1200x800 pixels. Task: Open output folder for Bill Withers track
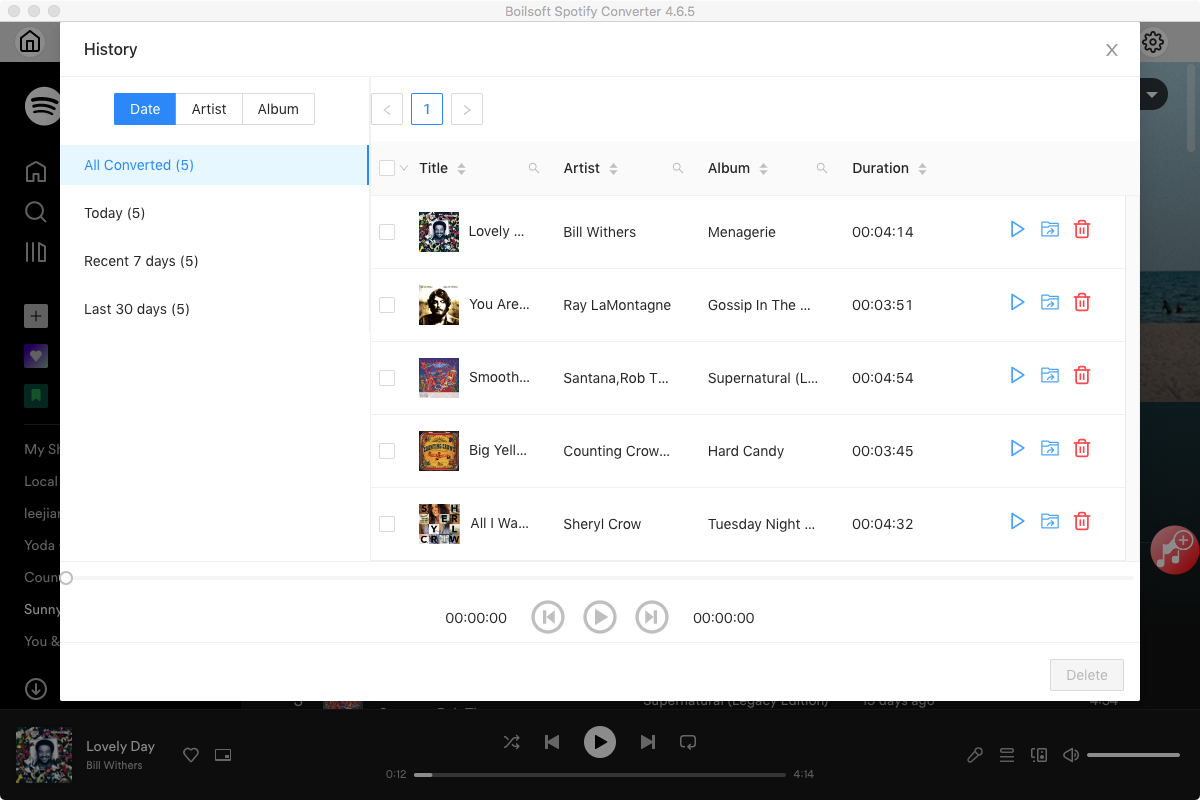[1049, 229]
